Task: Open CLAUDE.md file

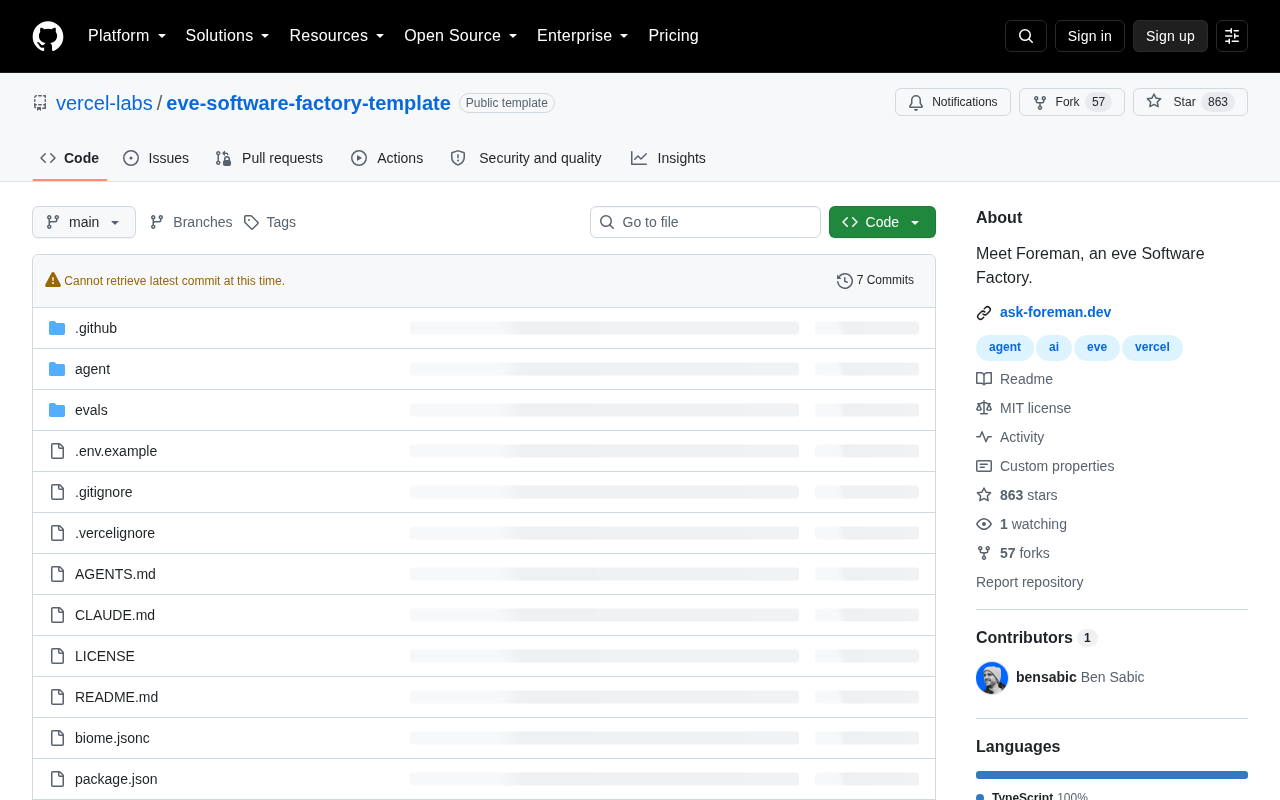Action: 115,615
